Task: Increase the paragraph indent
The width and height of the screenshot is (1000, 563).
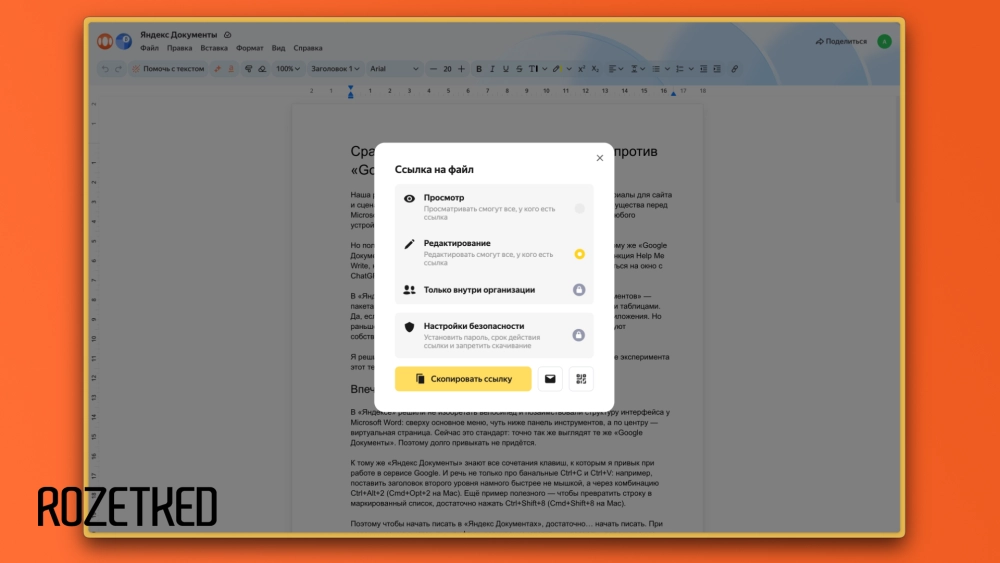Action: pos(717,69)
